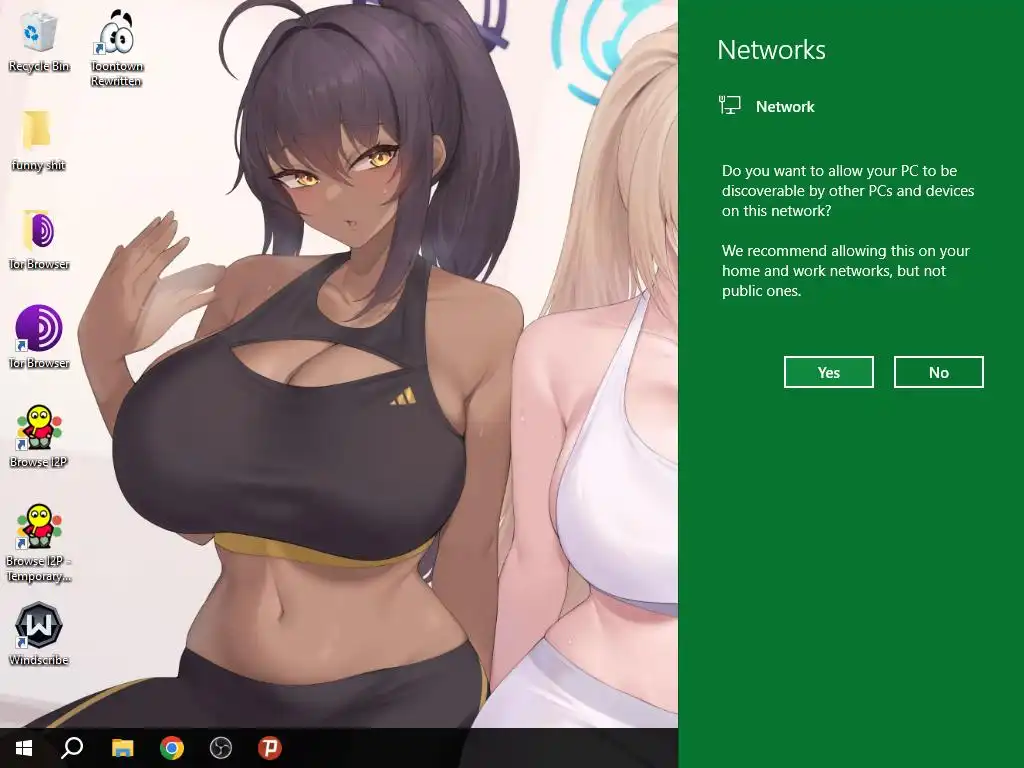Select the 'Network' label in the panel
Viewport: 1024px width, 768px height.
click(785, 106)
